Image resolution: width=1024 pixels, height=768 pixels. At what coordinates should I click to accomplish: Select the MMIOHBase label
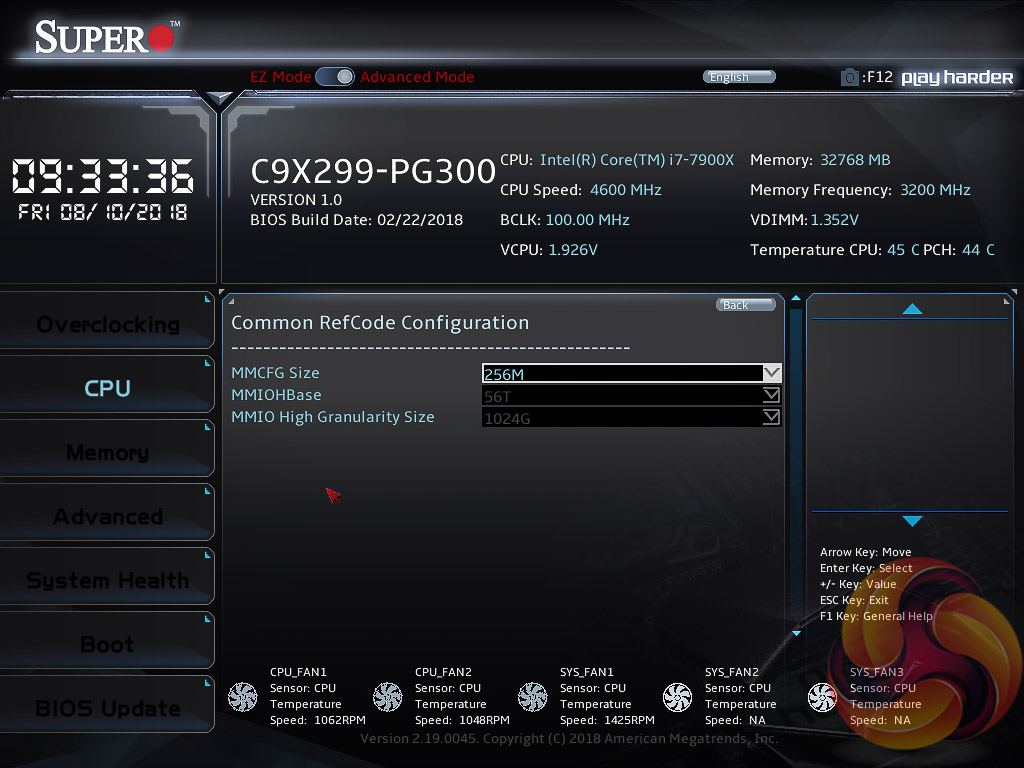pos(276,395)
